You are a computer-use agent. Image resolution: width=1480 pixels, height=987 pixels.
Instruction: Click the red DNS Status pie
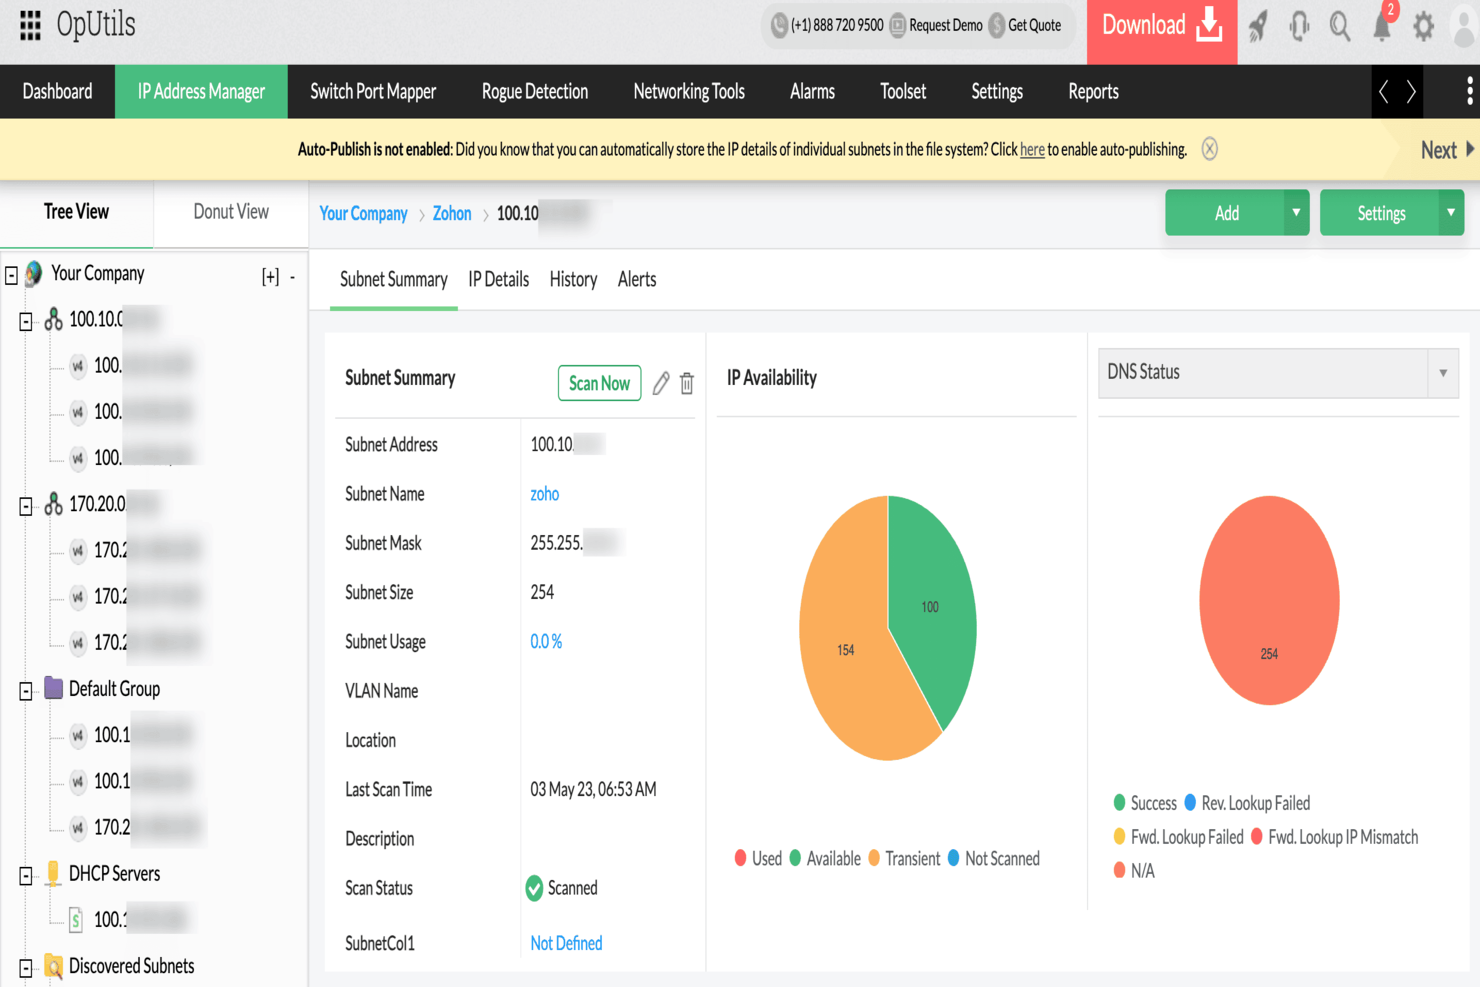tap(1269, 601)
